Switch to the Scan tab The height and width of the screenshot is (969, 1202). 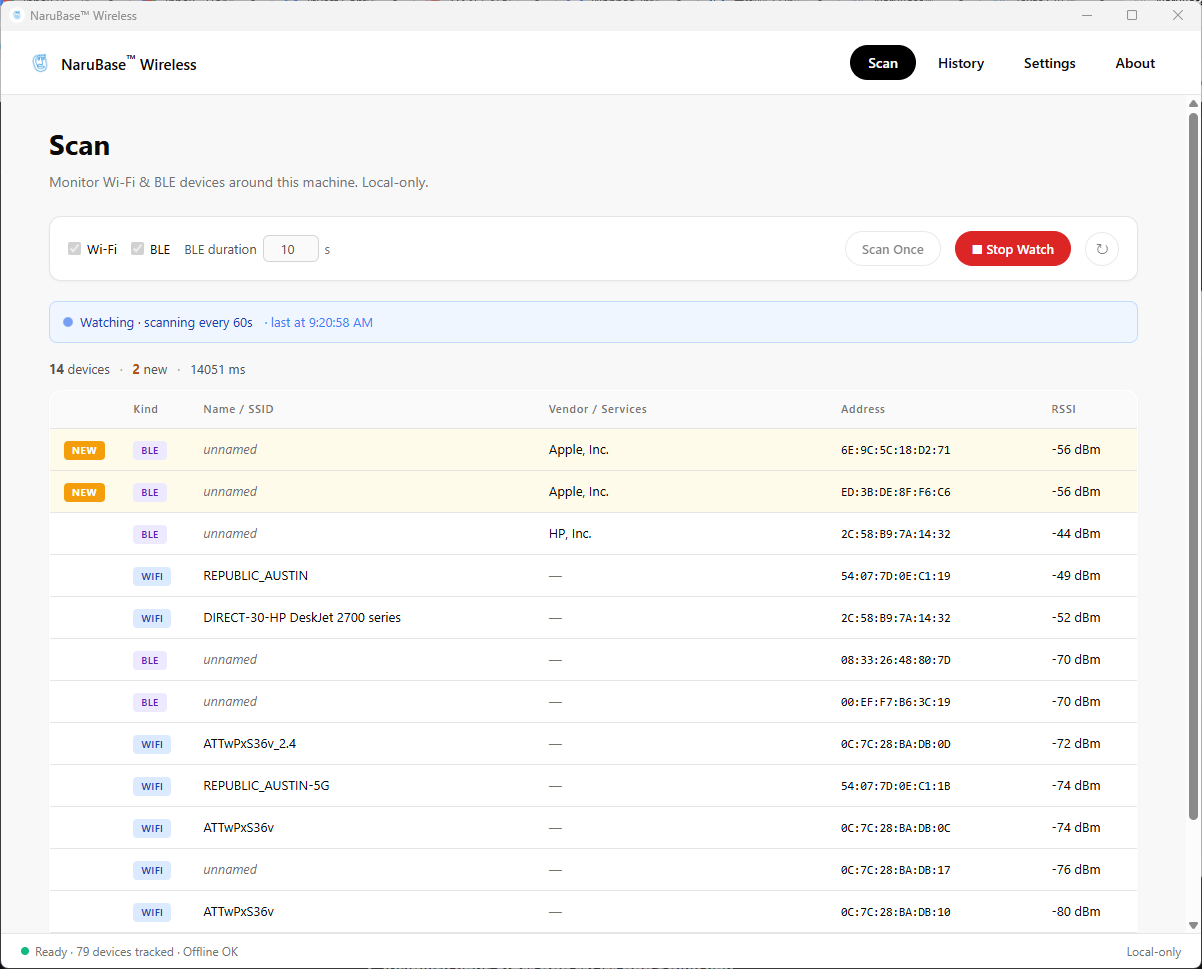pos(883,63)
